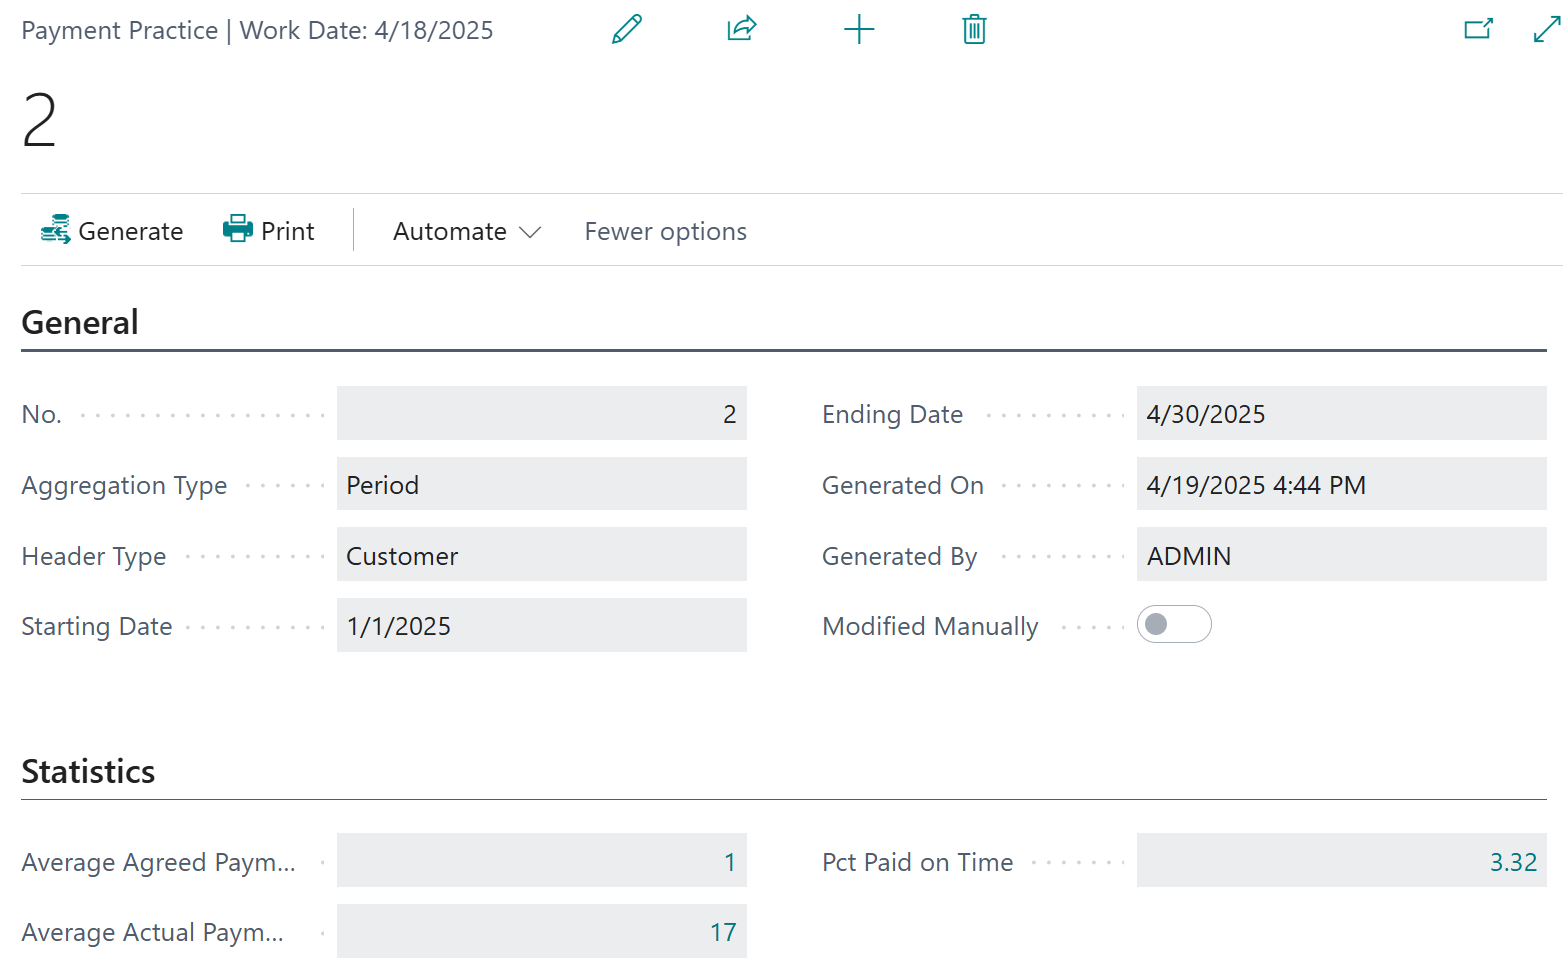The height and width of the screenshot is (966, 1563).
Task: Select Fewer options
Action: (x=666, y=231)
